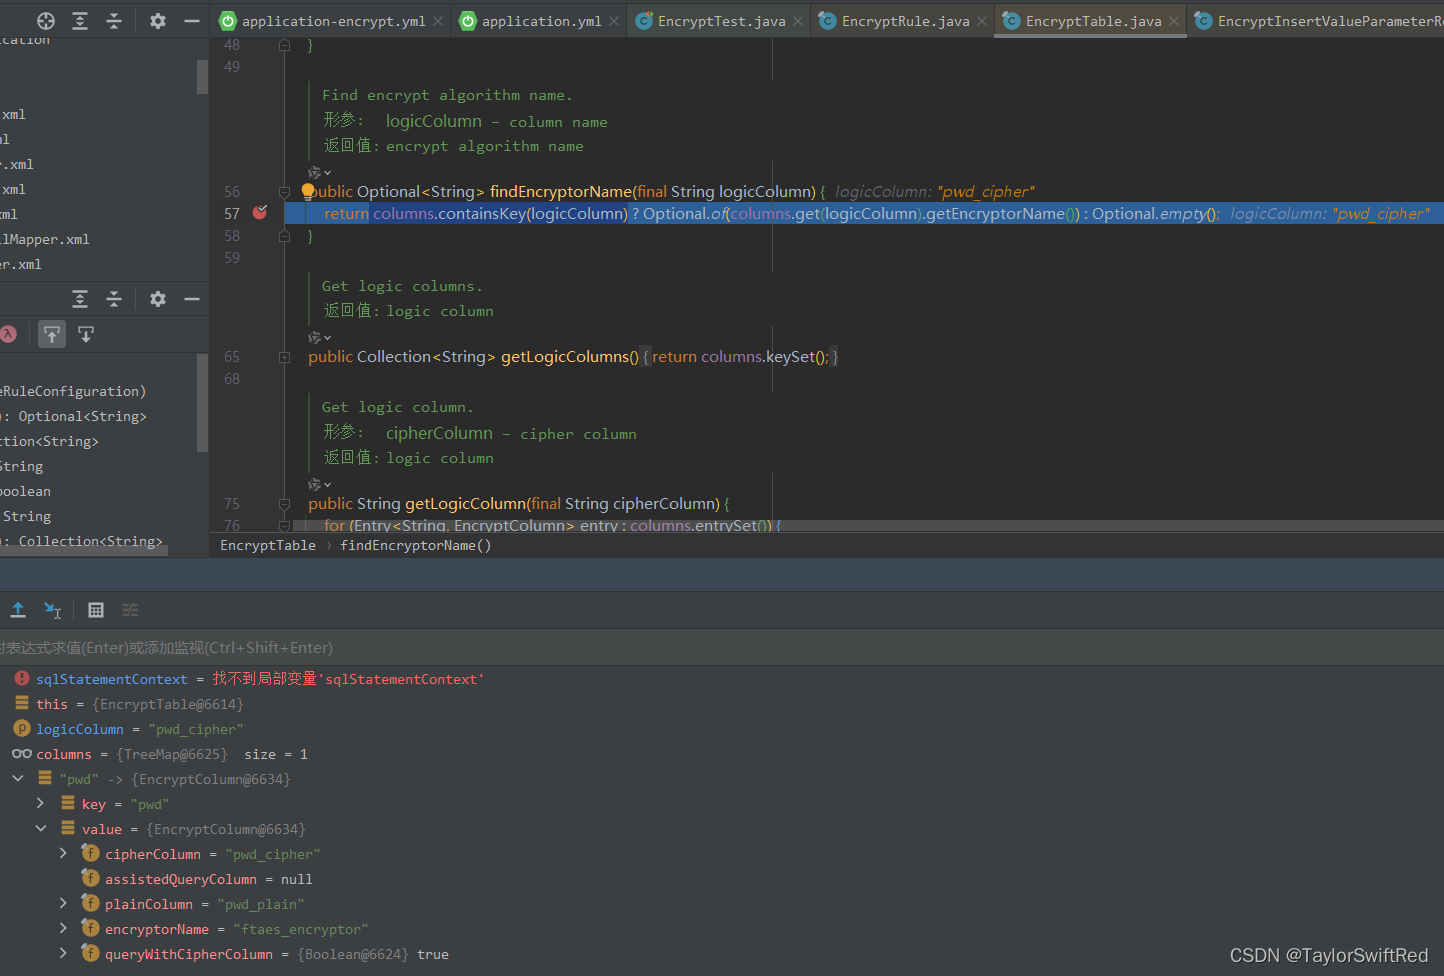Select lMapper.xml file in project tree

[45, 239]
